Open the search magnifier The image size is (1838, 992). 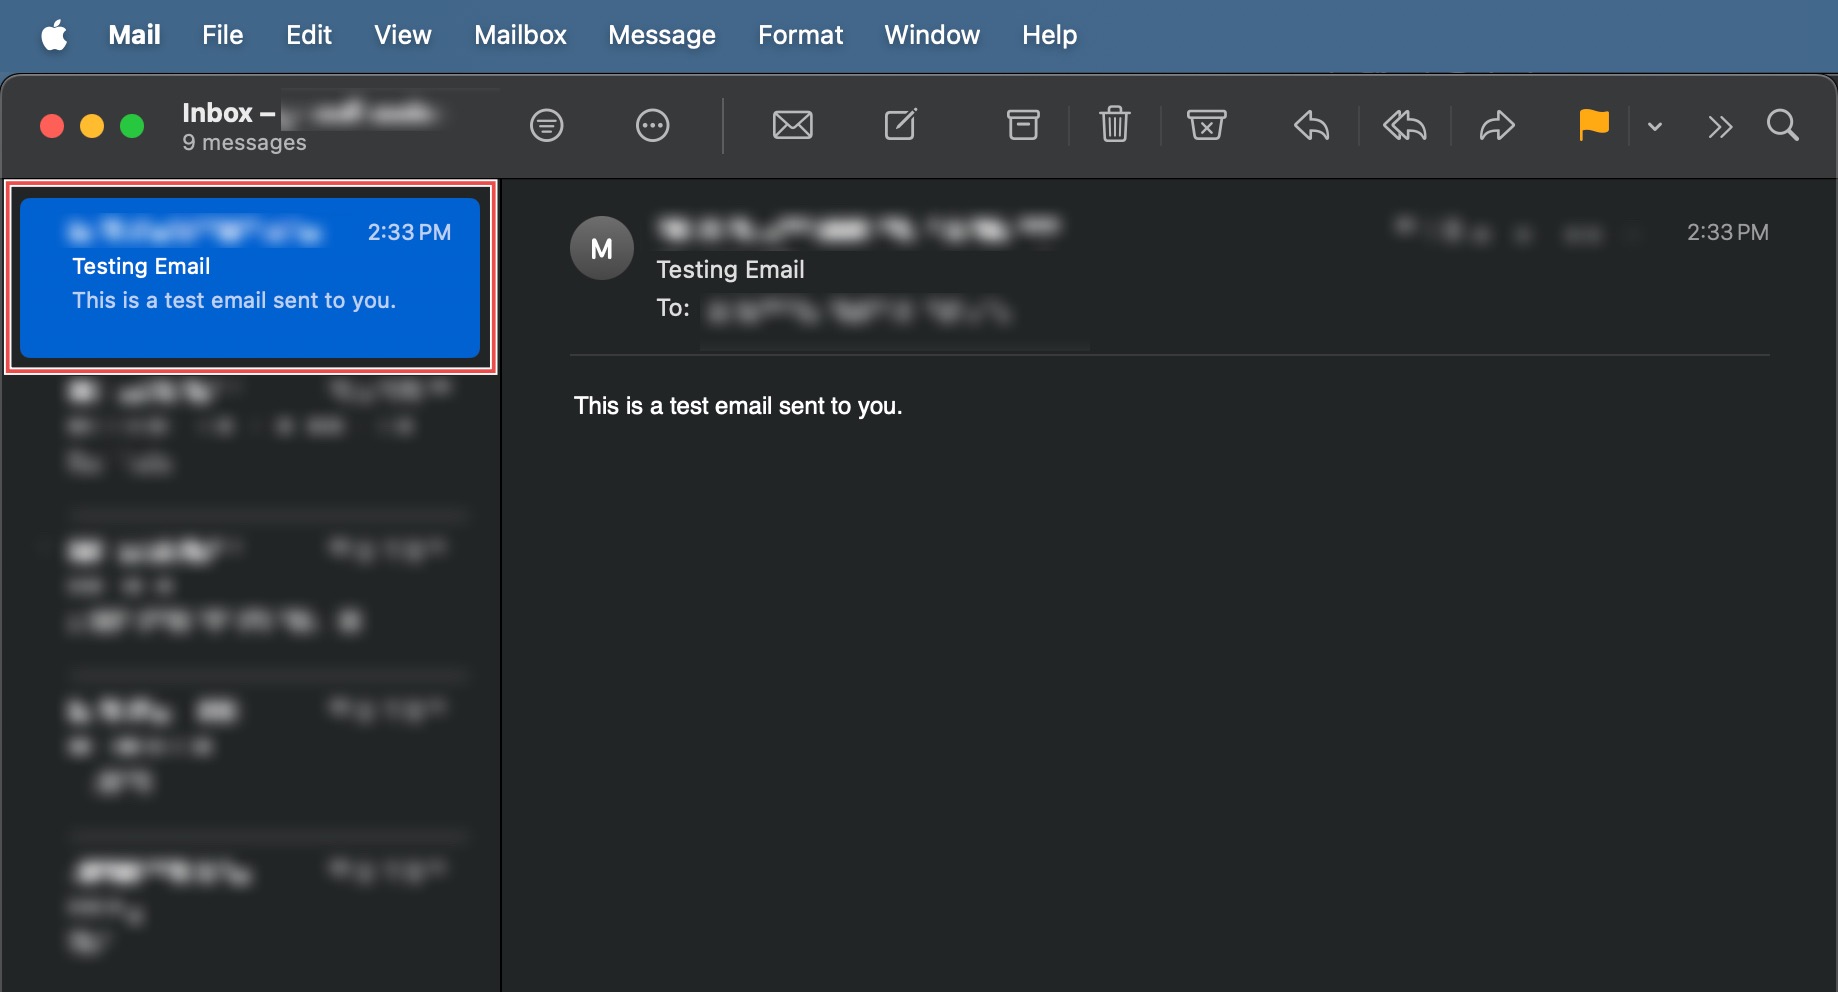coord(1782,126)
